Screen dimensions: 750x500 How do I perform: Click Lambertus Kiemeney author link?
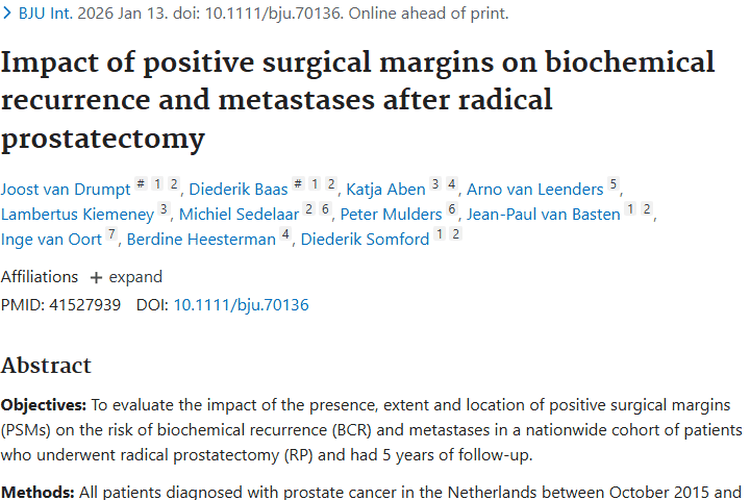pos(76,214)
